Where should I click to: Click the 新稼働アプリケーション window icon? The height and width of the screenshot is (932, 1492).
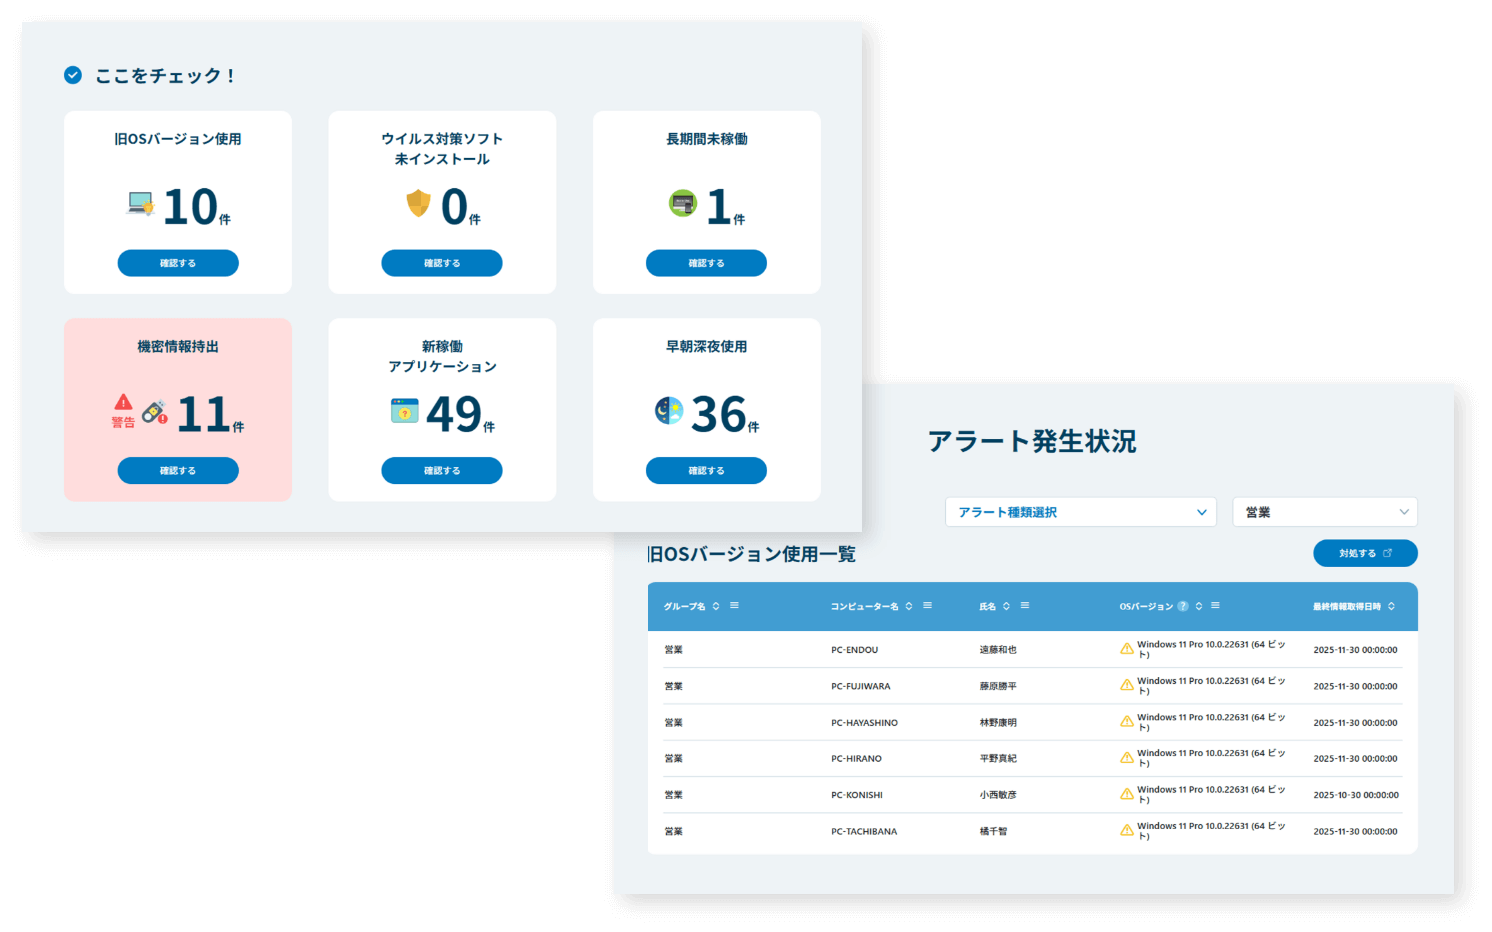pyautogui.click(x=404, y=411)
